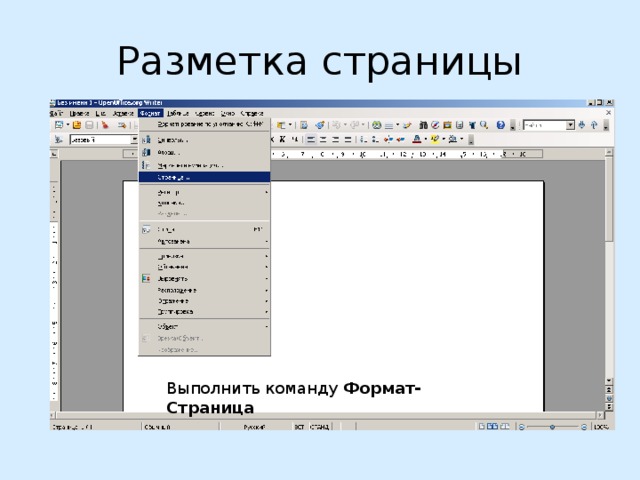The image size is (640, 480).
Task: Open the dropdown arrow next to New document
Action: [x=68, y=125]
